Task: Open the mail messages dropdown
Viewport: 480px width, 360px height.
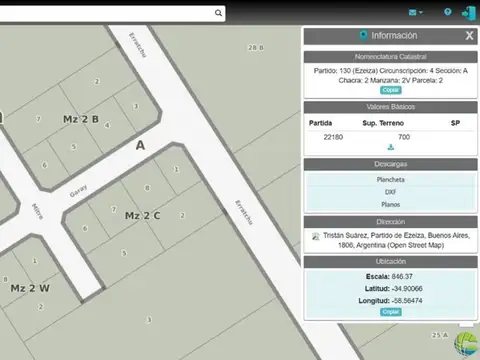Action: click(415, 12)
